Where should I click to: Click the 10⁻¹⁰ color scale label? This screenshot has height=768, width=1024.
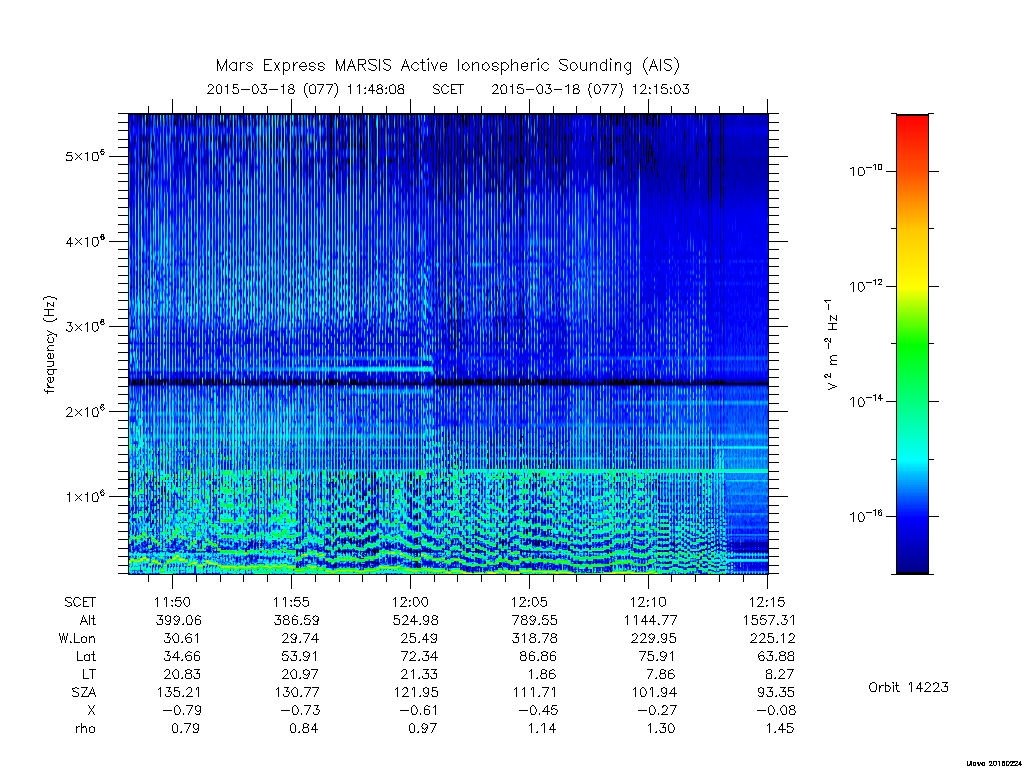coord(866,171)
